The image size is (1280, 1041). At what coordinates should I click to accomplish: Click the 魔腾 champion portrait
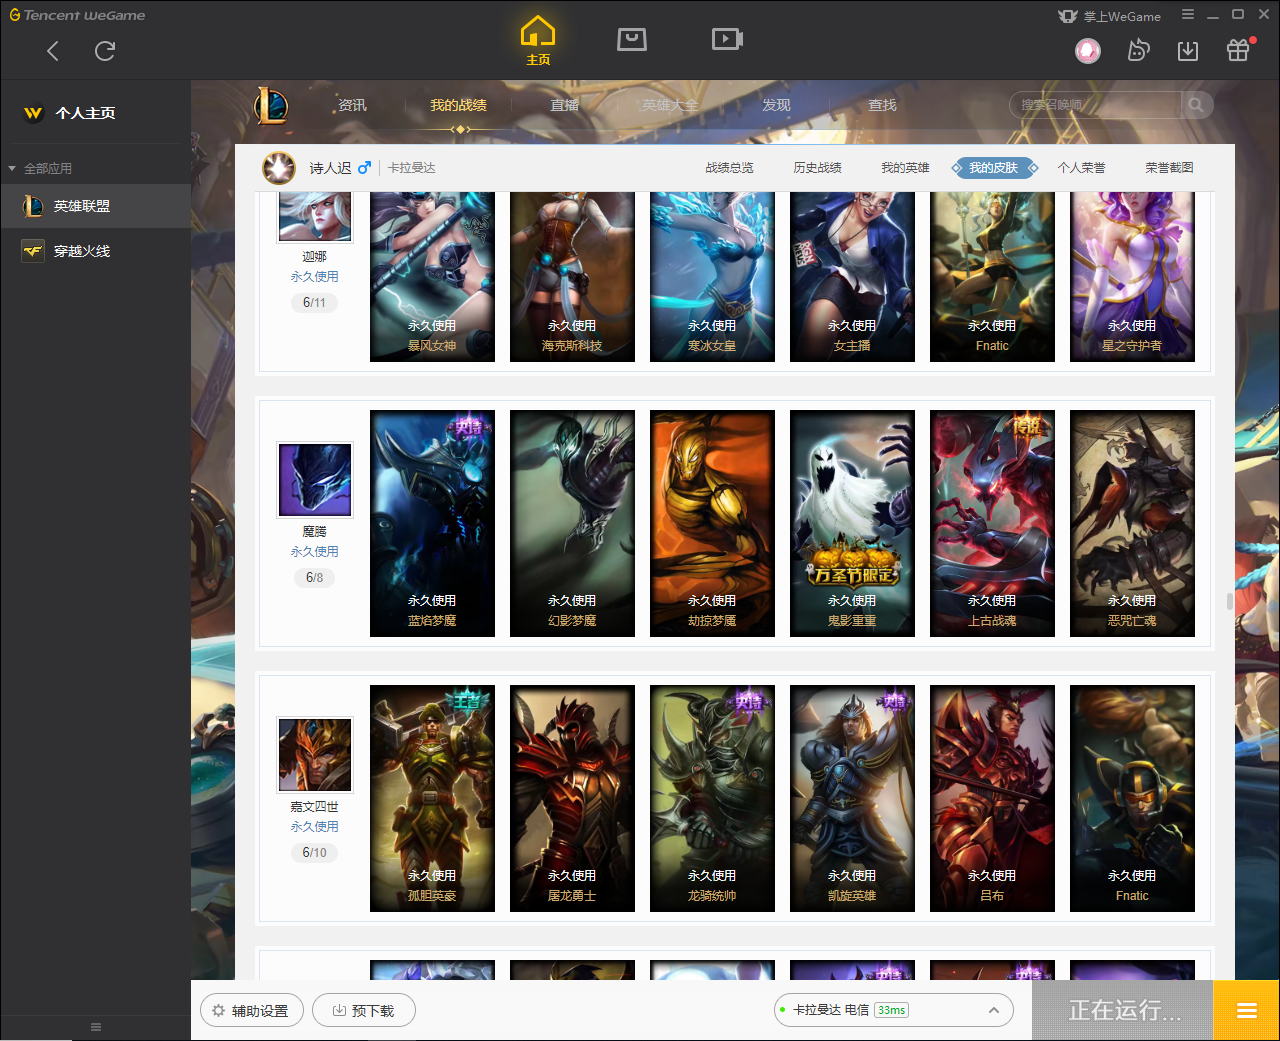[x=315, y=480]
